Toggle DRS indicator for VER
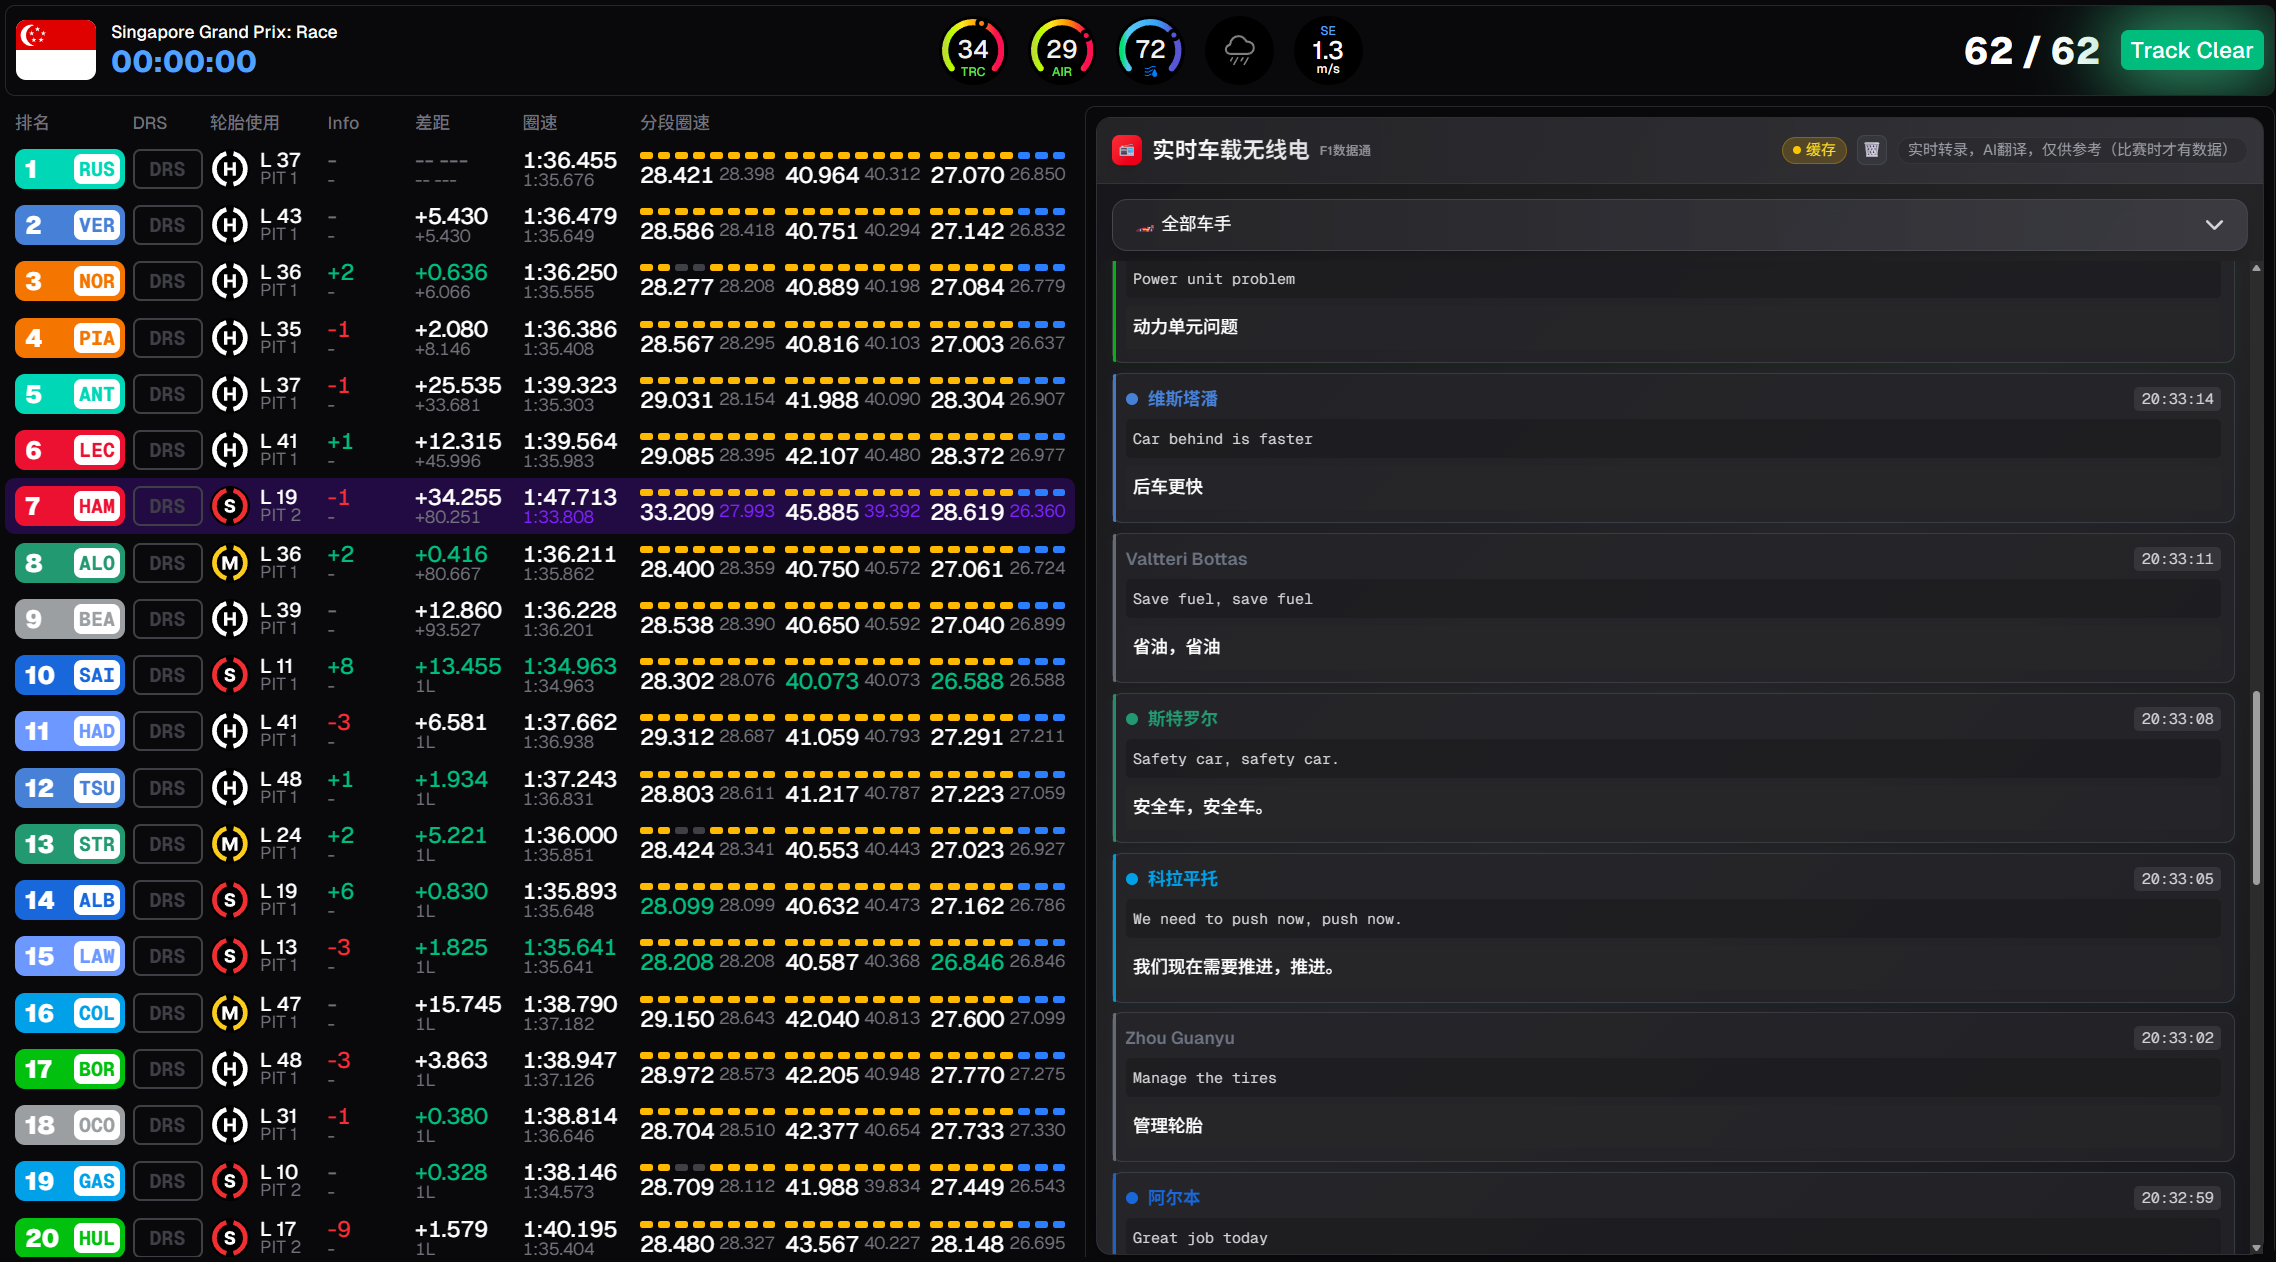The image size is (2276, 1262). 167,225
